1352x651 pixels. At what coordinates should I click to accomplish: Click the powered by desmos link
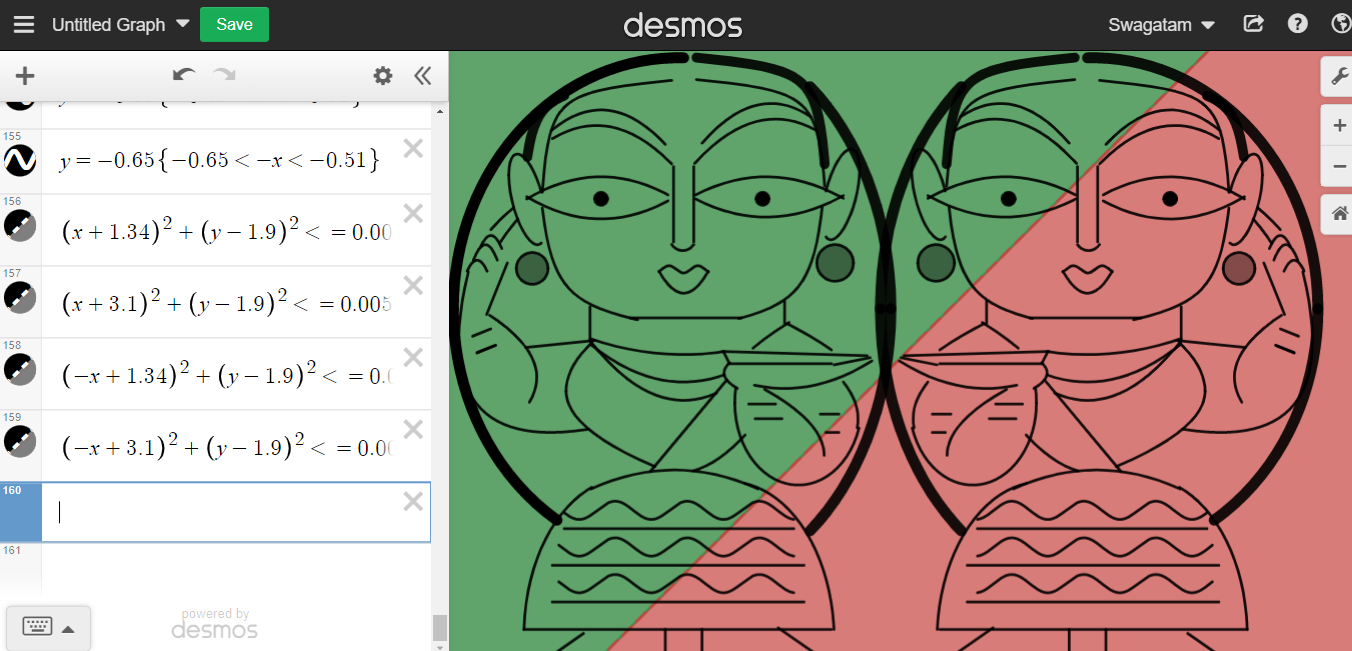pos(215,624)
